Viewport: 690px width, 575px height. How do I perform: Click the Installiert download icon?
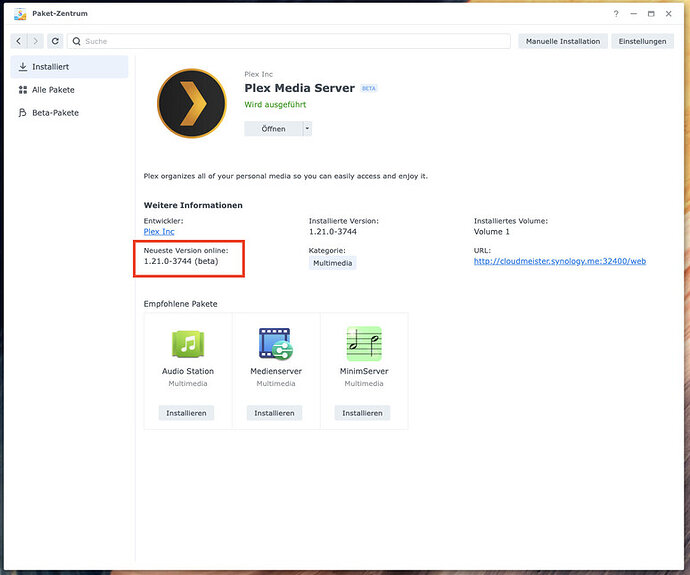(x=22, y=67)
